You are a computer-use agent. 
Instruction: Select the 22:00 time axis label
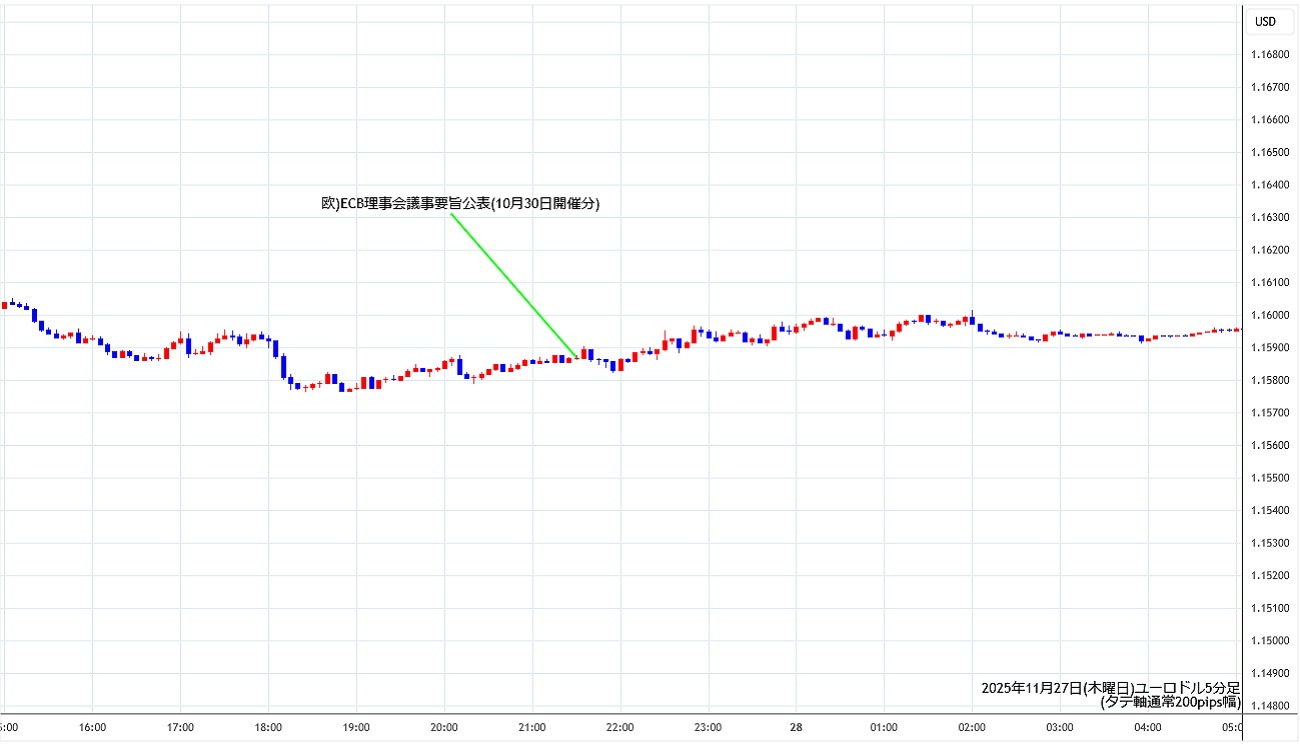[x=620, y=727]
